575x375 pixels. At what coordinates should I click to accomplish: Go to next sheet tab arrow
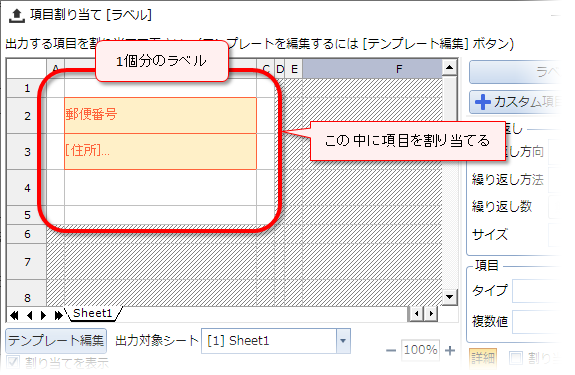click(44, 315)
